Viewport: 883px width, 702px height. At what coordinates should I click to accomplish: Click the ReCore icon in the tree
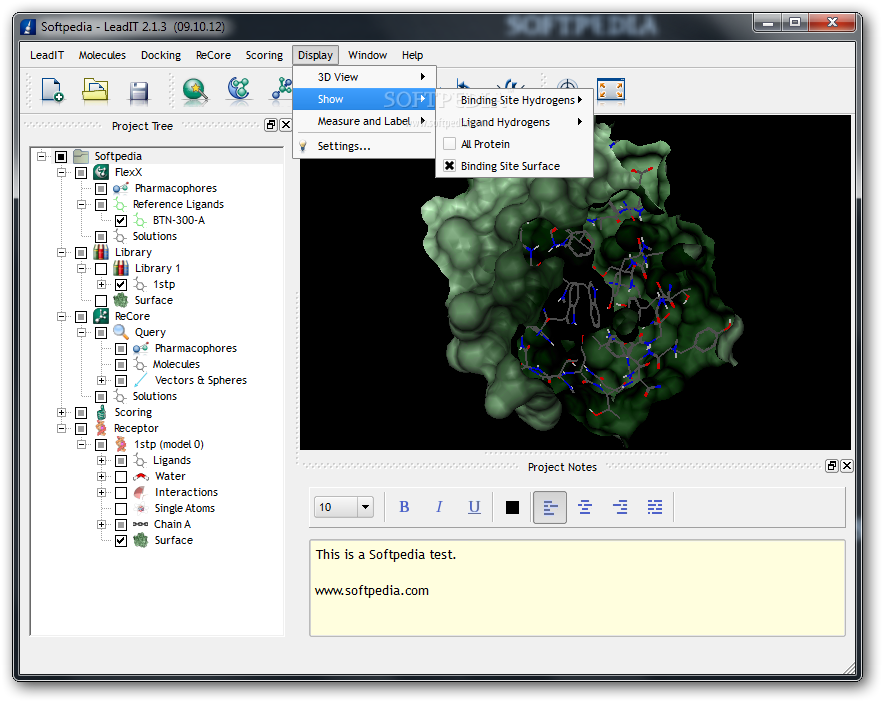[101, 316]
